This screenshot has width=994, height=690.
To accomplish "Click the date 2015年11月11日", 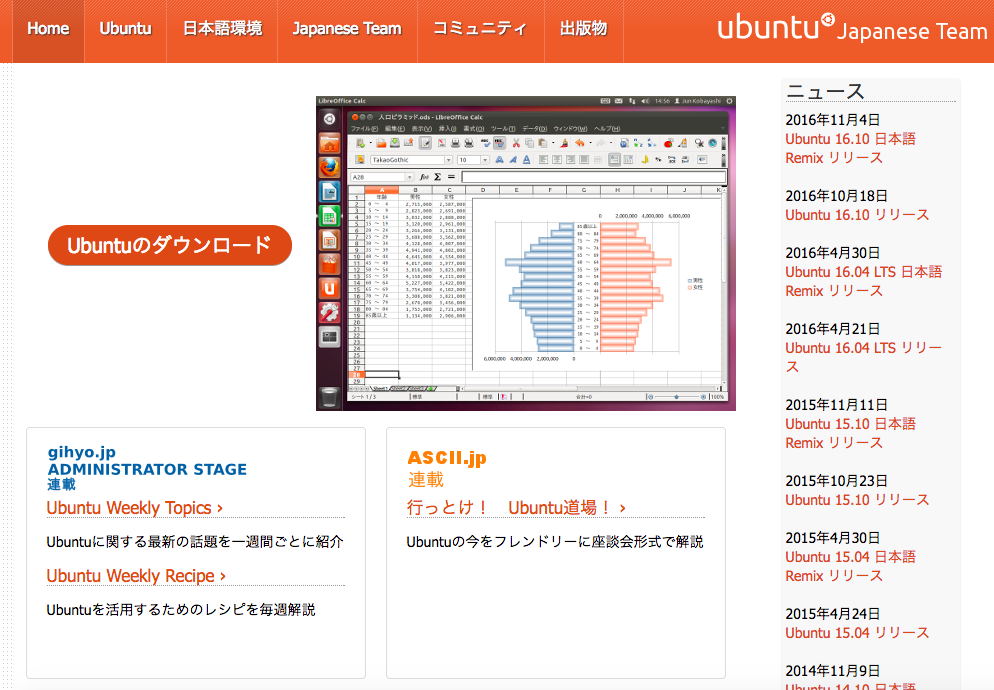I will click(836, 405).
